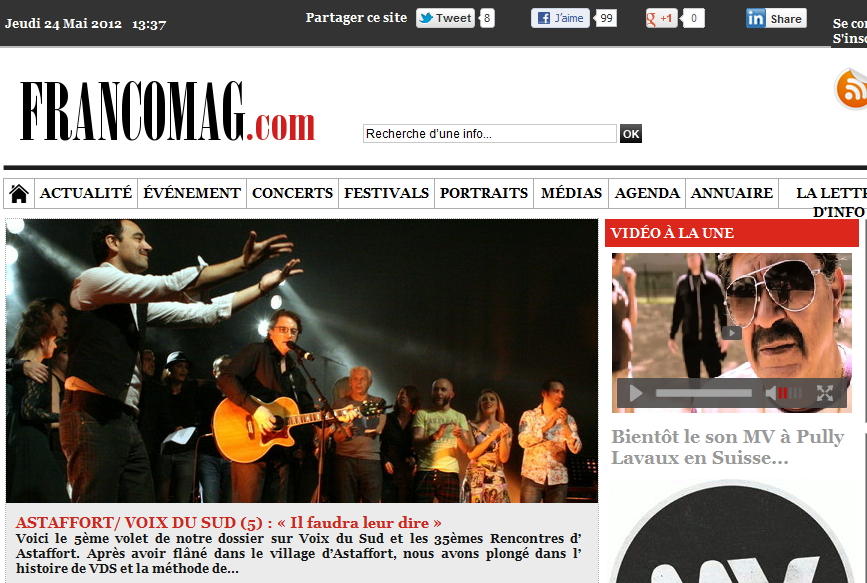Adjust the video volume level bars
This screenshot has height=583, width=867.
790,393
